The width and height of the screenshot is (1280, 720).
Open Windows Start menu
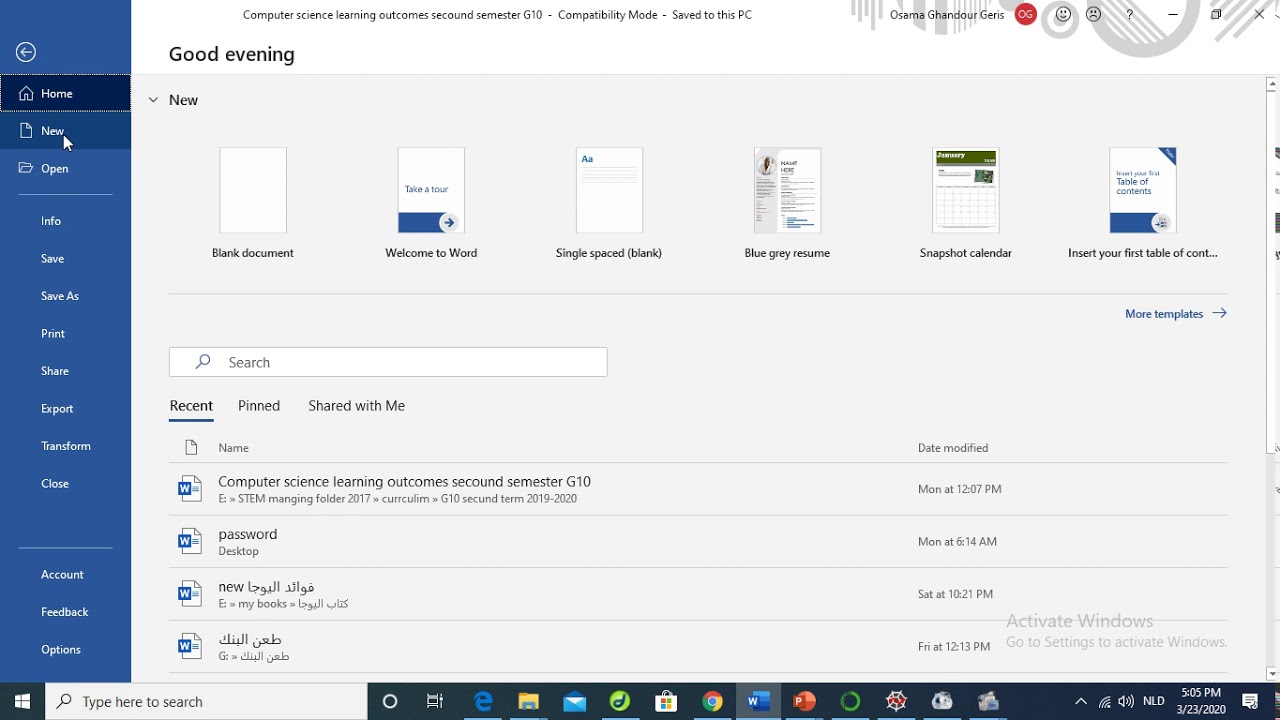coord(22,701)
